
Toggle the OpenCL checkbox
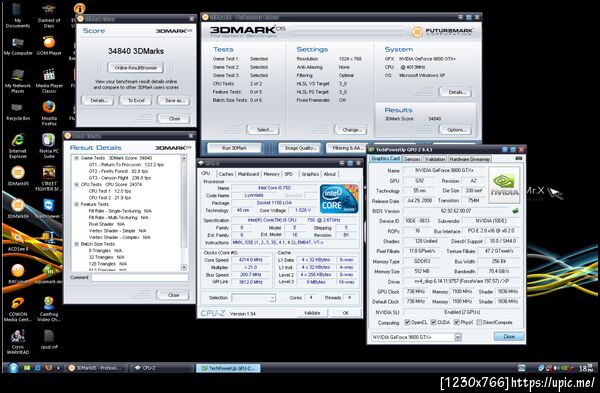click(x=408, y=322)
